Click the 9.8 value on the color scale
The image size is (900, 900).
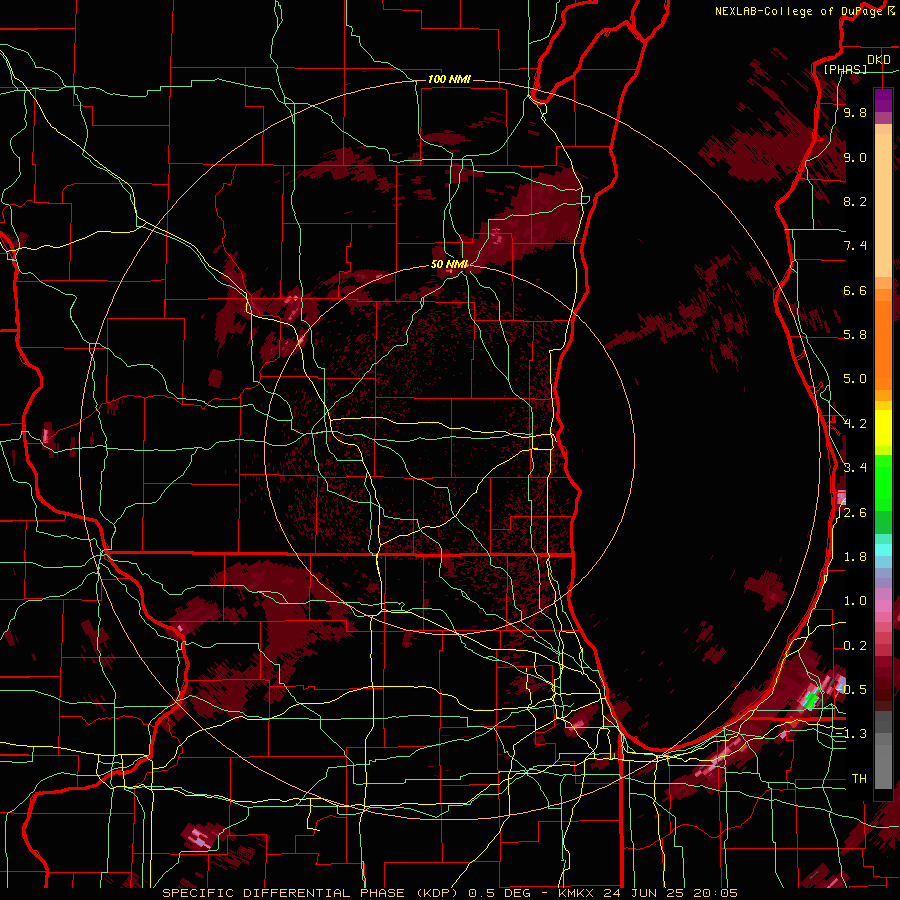pyautogui.click(x=855, y=113)
